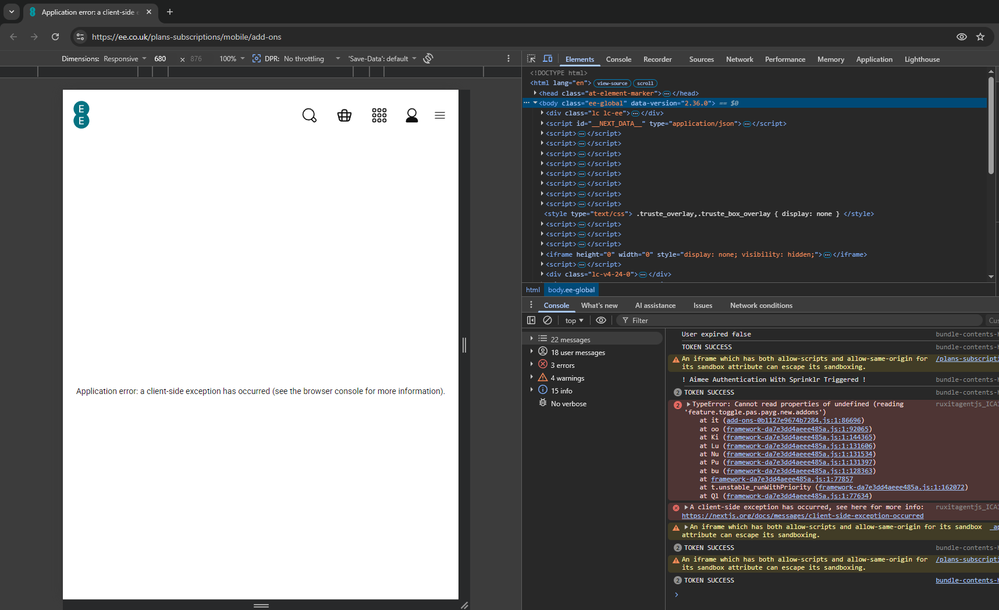Open the No throttling dropdown
This screenshot has height=610, width=999.
click(312, 59)
